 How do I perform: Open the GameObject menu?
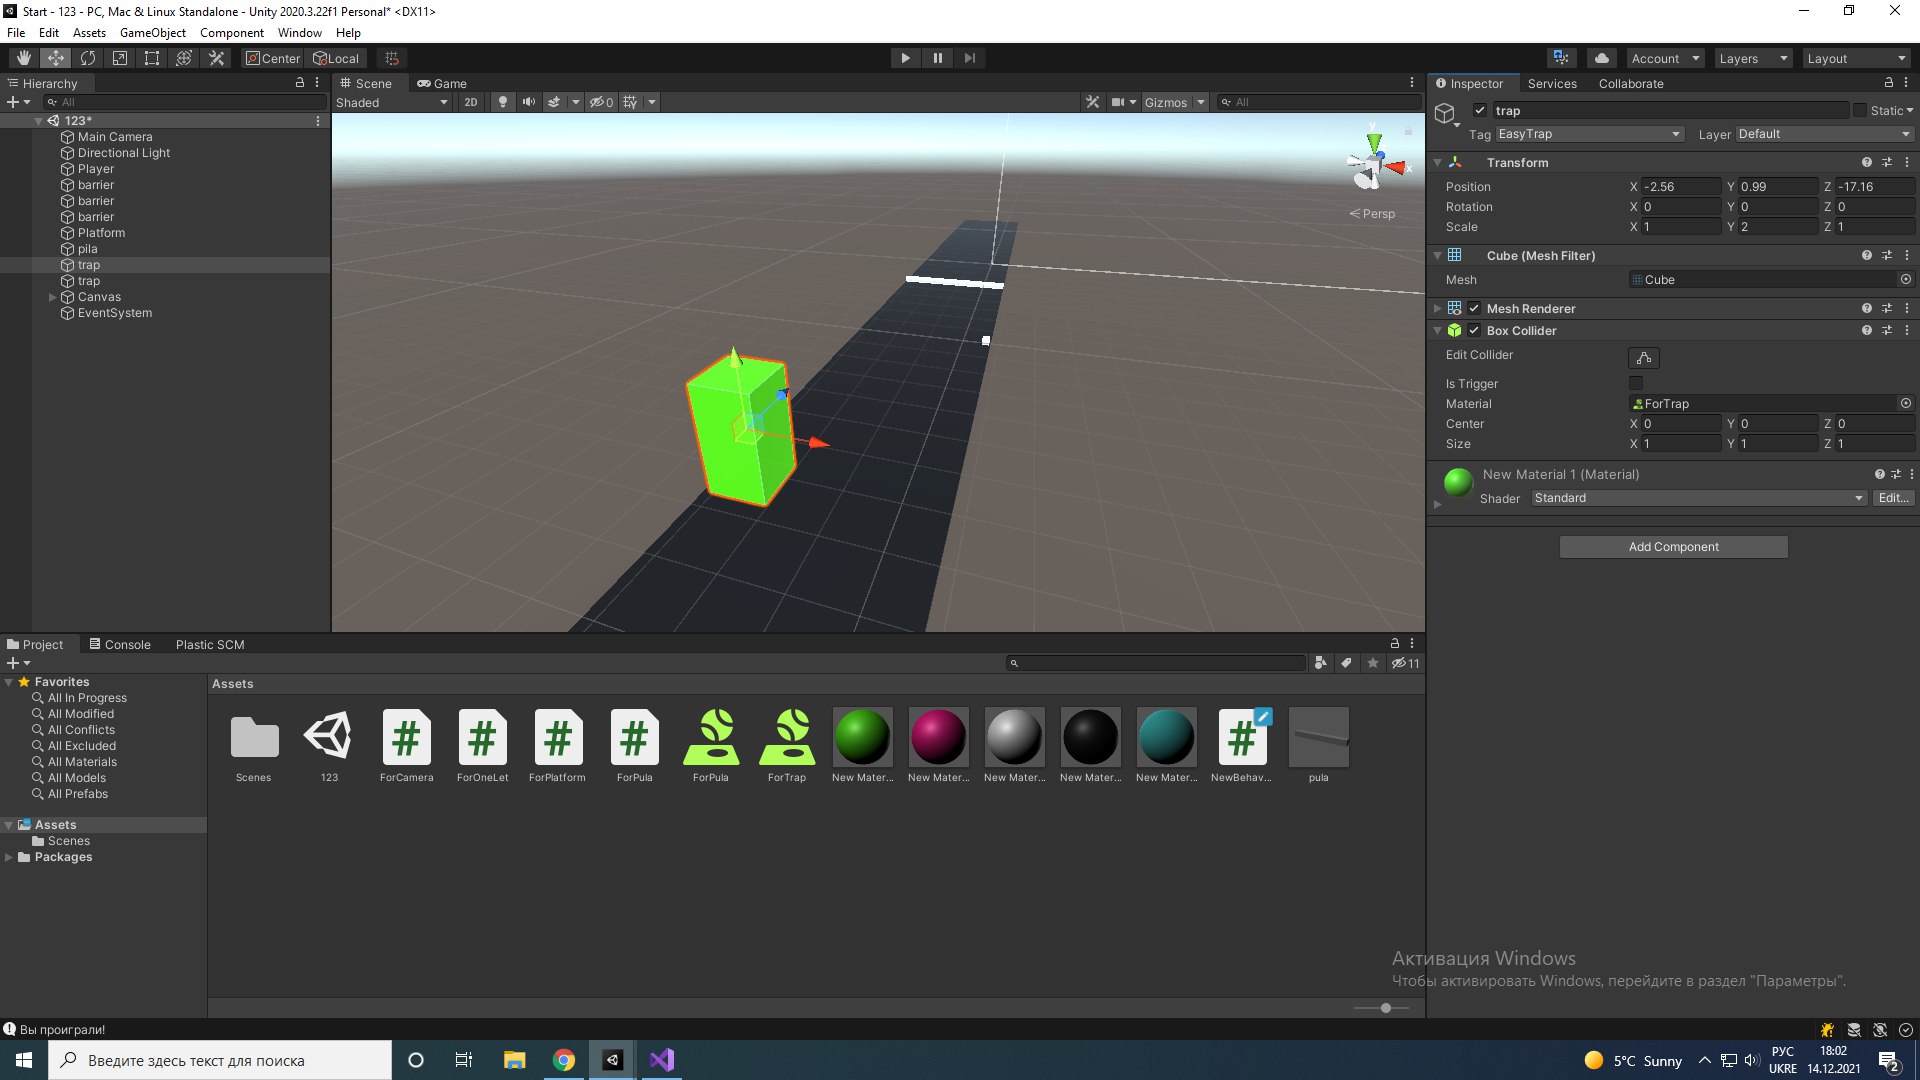click(x=152, y=33)
